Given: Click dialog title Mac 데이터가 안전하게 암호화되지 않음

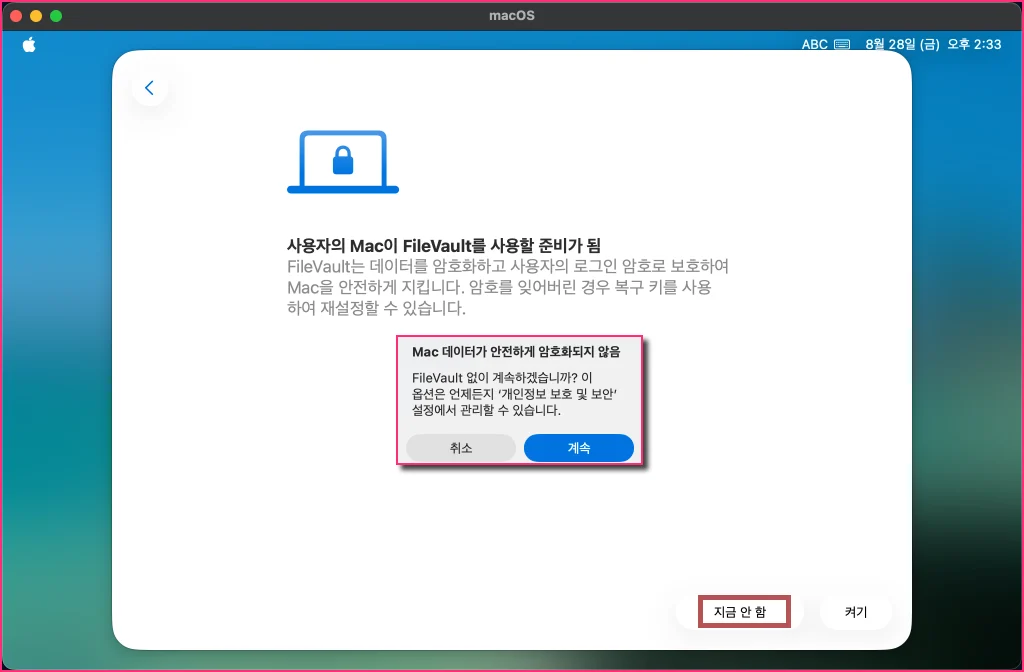Looking at the screenshot, I should coord(516,352).
